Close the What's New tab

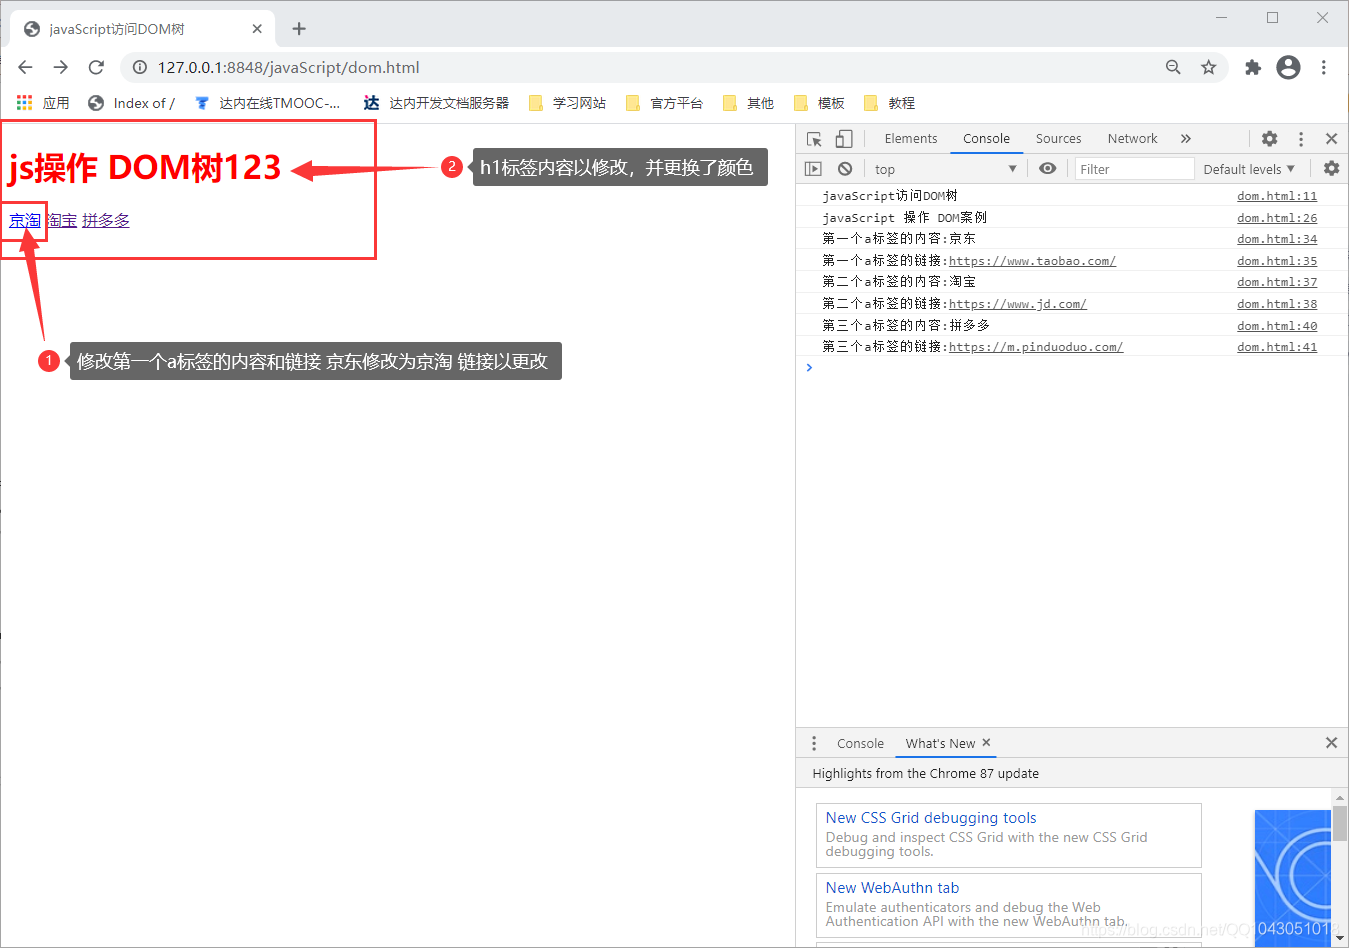click(986, 742)
